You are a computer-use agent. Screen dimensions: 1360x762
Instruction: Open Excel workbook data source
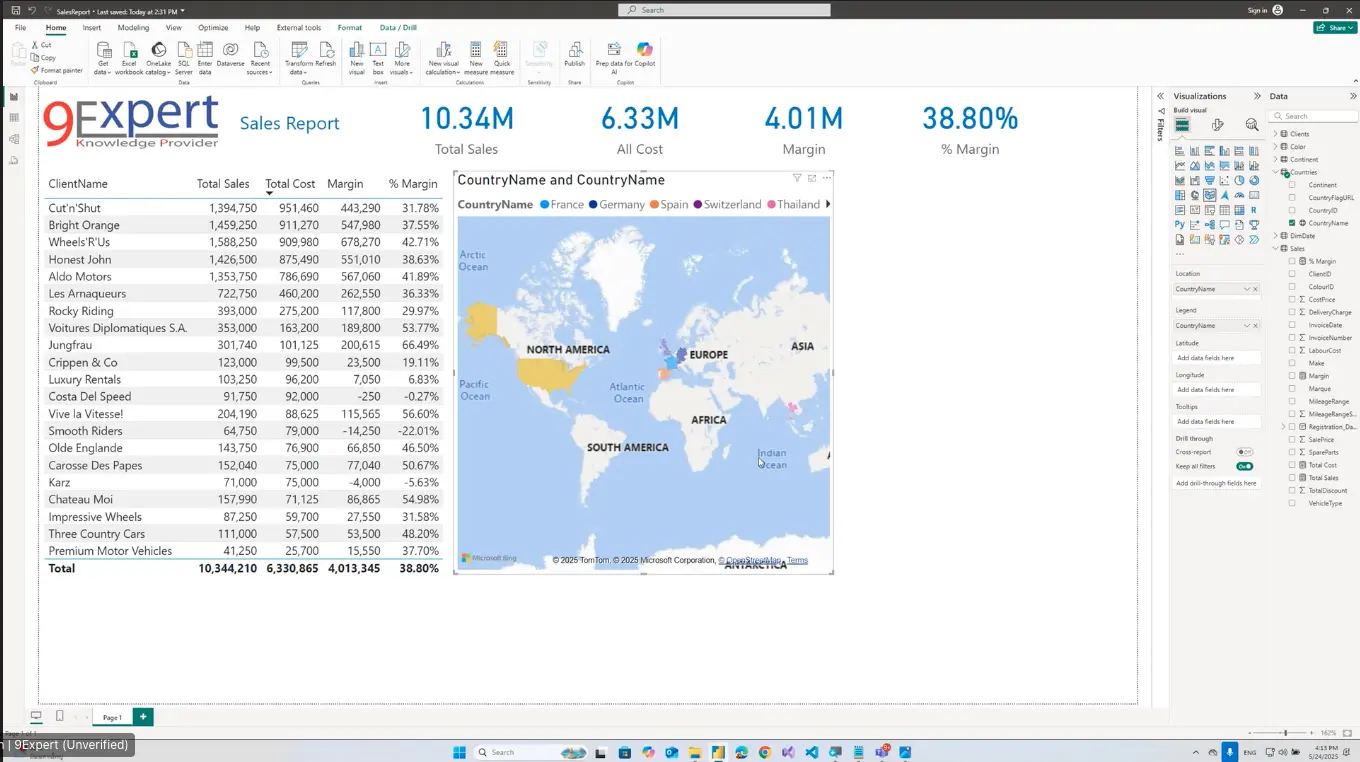pyautogui.click(x=129, y=58)
